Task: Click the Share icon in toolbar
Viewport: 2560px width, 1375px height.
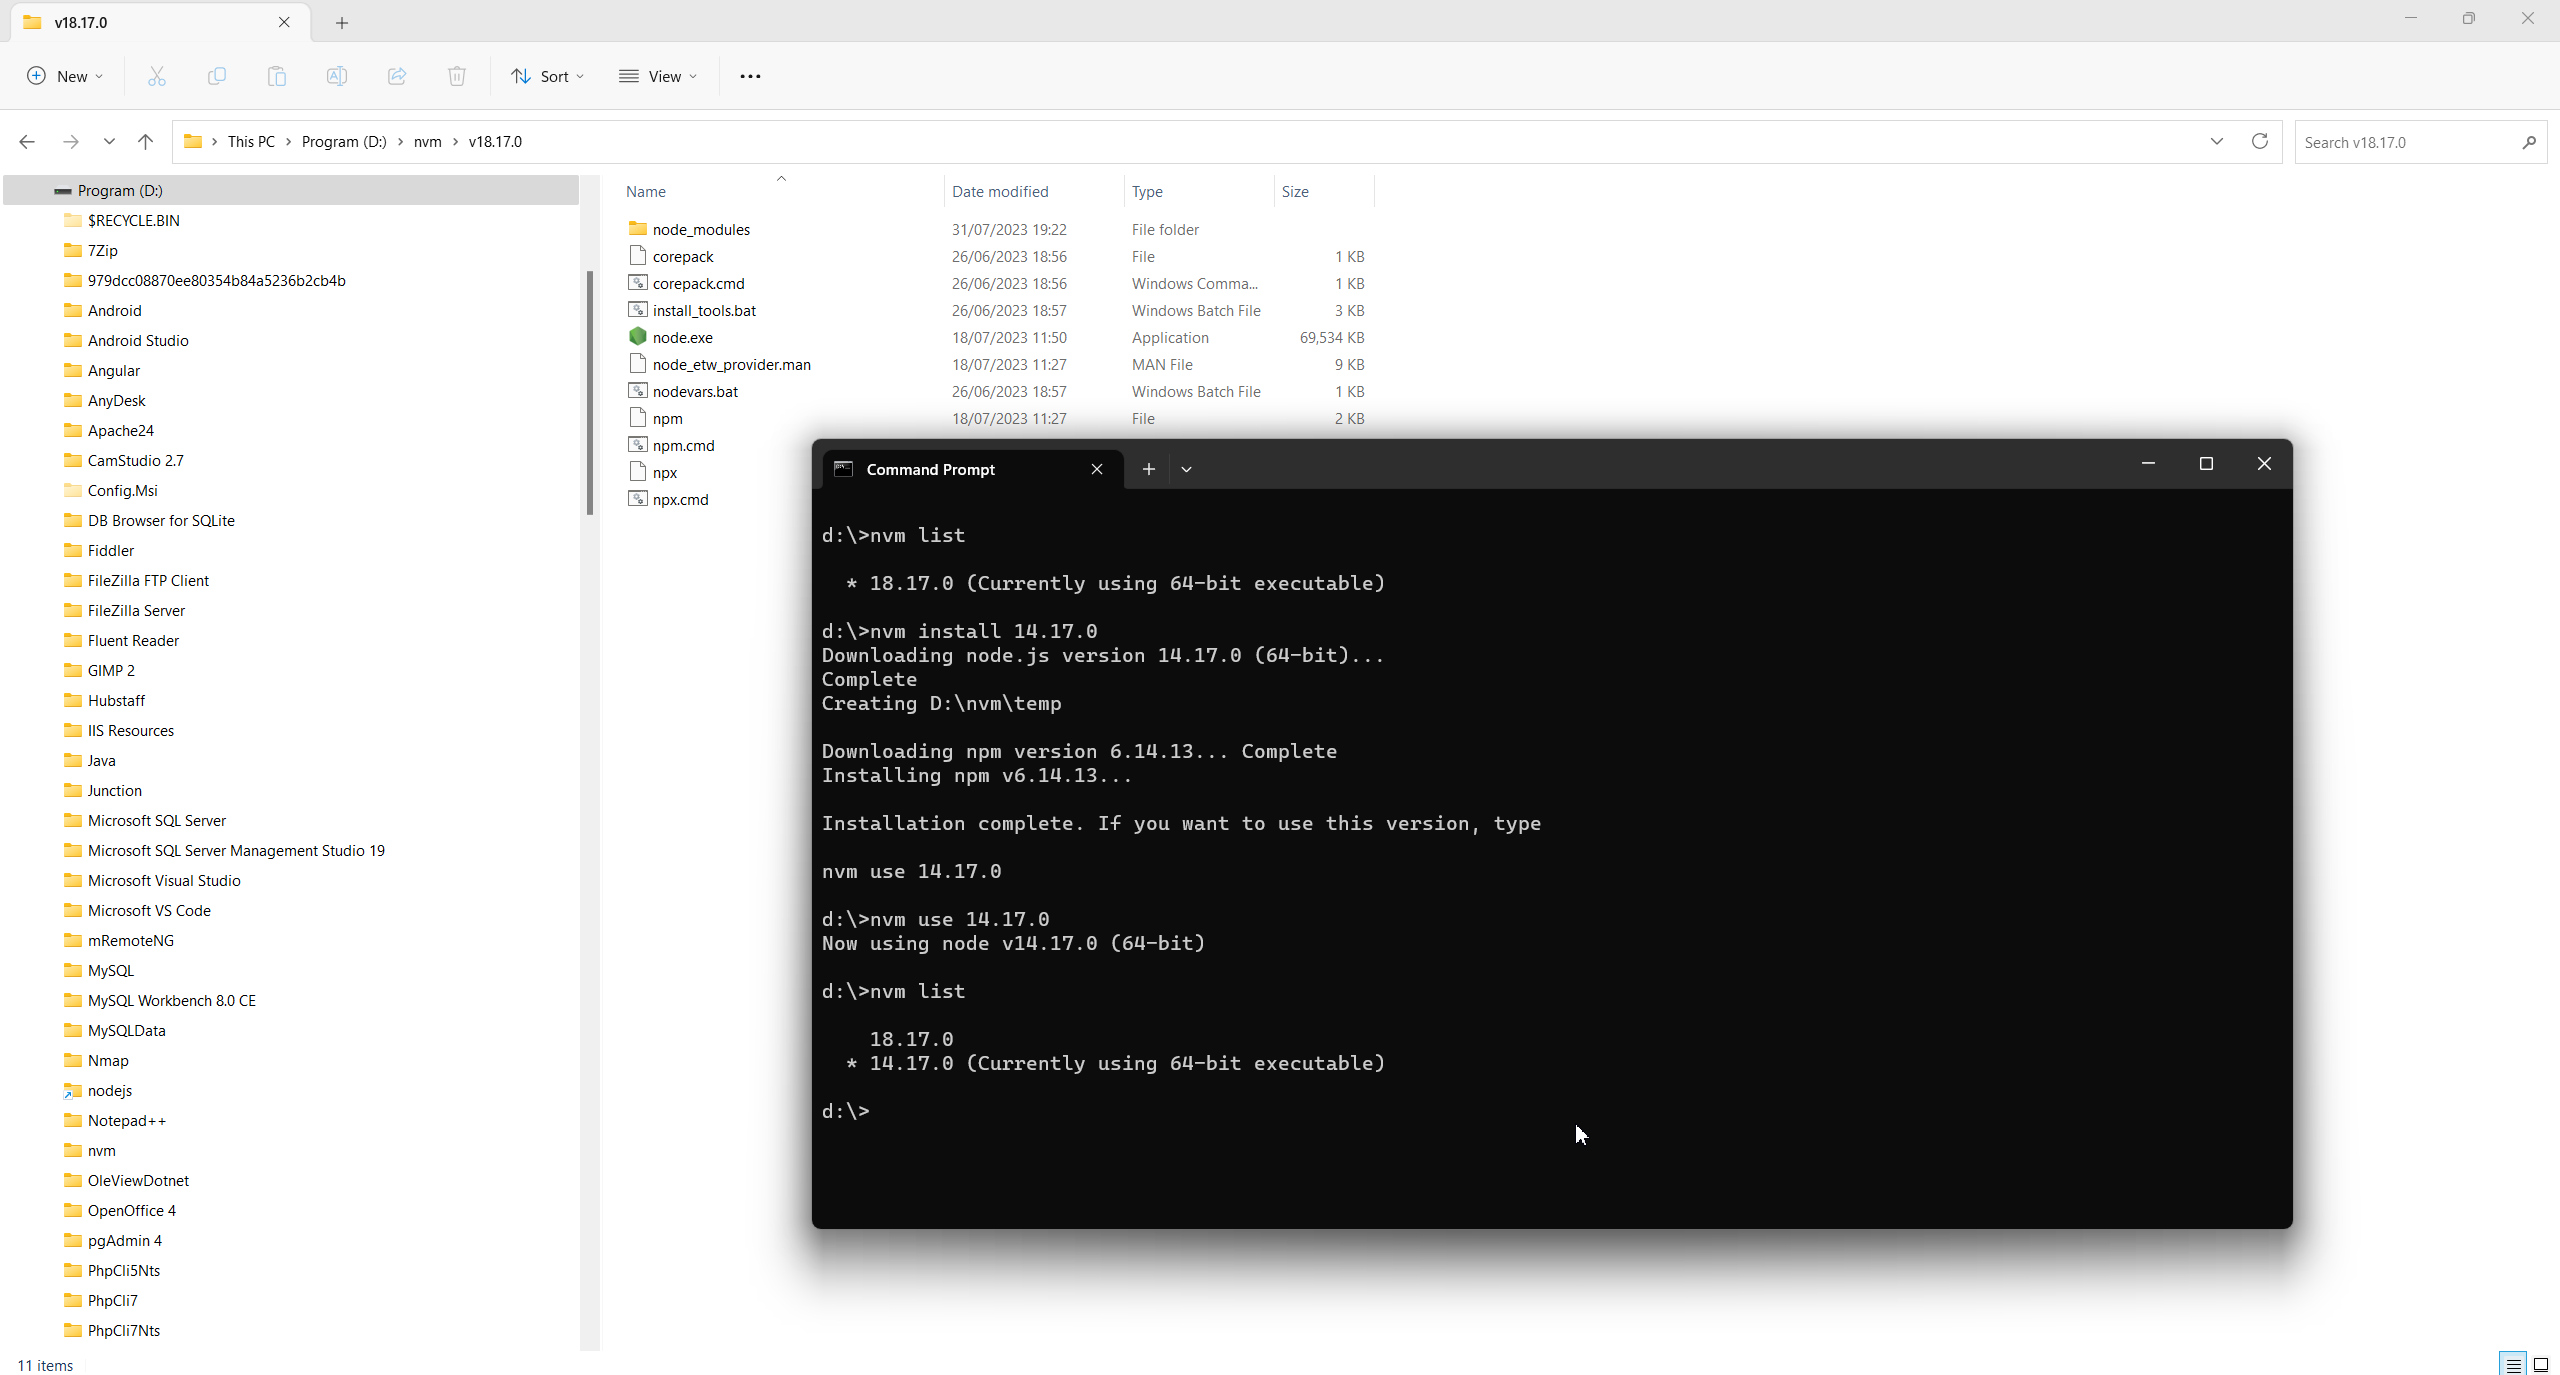Action: tap(397, 76)
